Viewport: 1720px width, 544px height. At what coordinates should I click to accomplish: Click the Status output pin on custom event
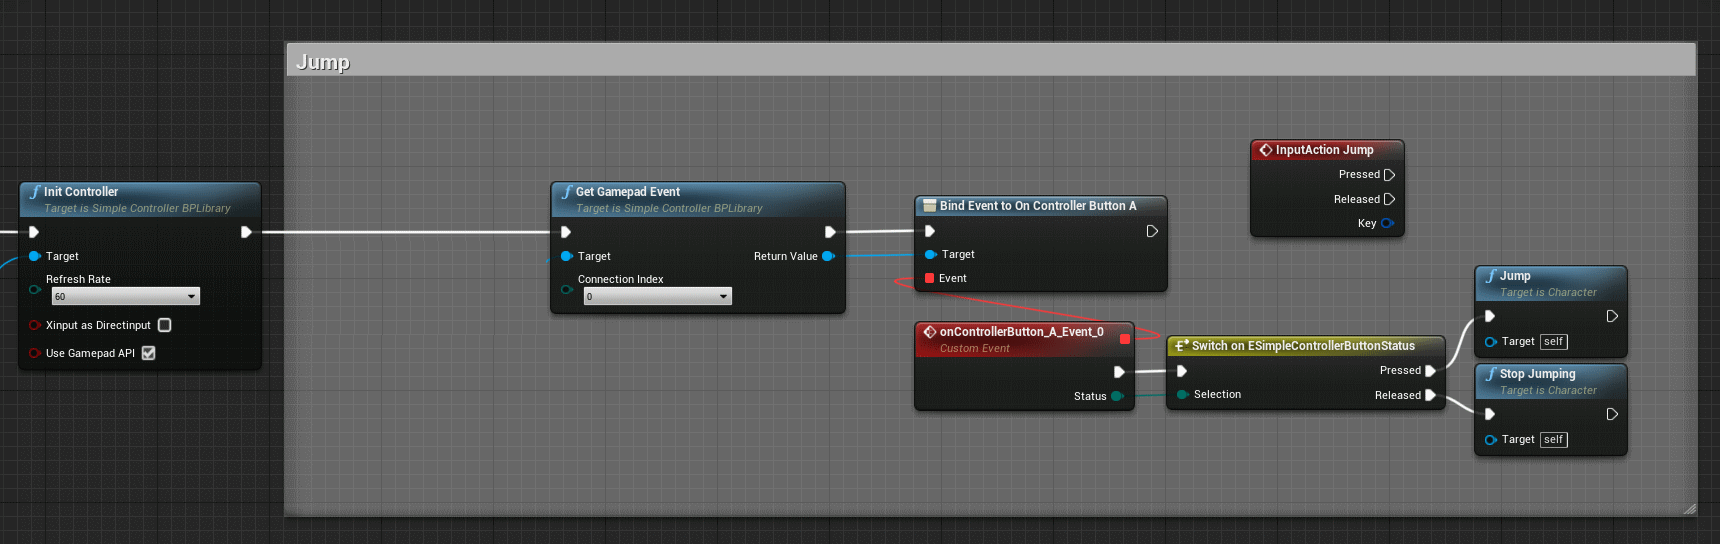click(x=1117, y=396)
